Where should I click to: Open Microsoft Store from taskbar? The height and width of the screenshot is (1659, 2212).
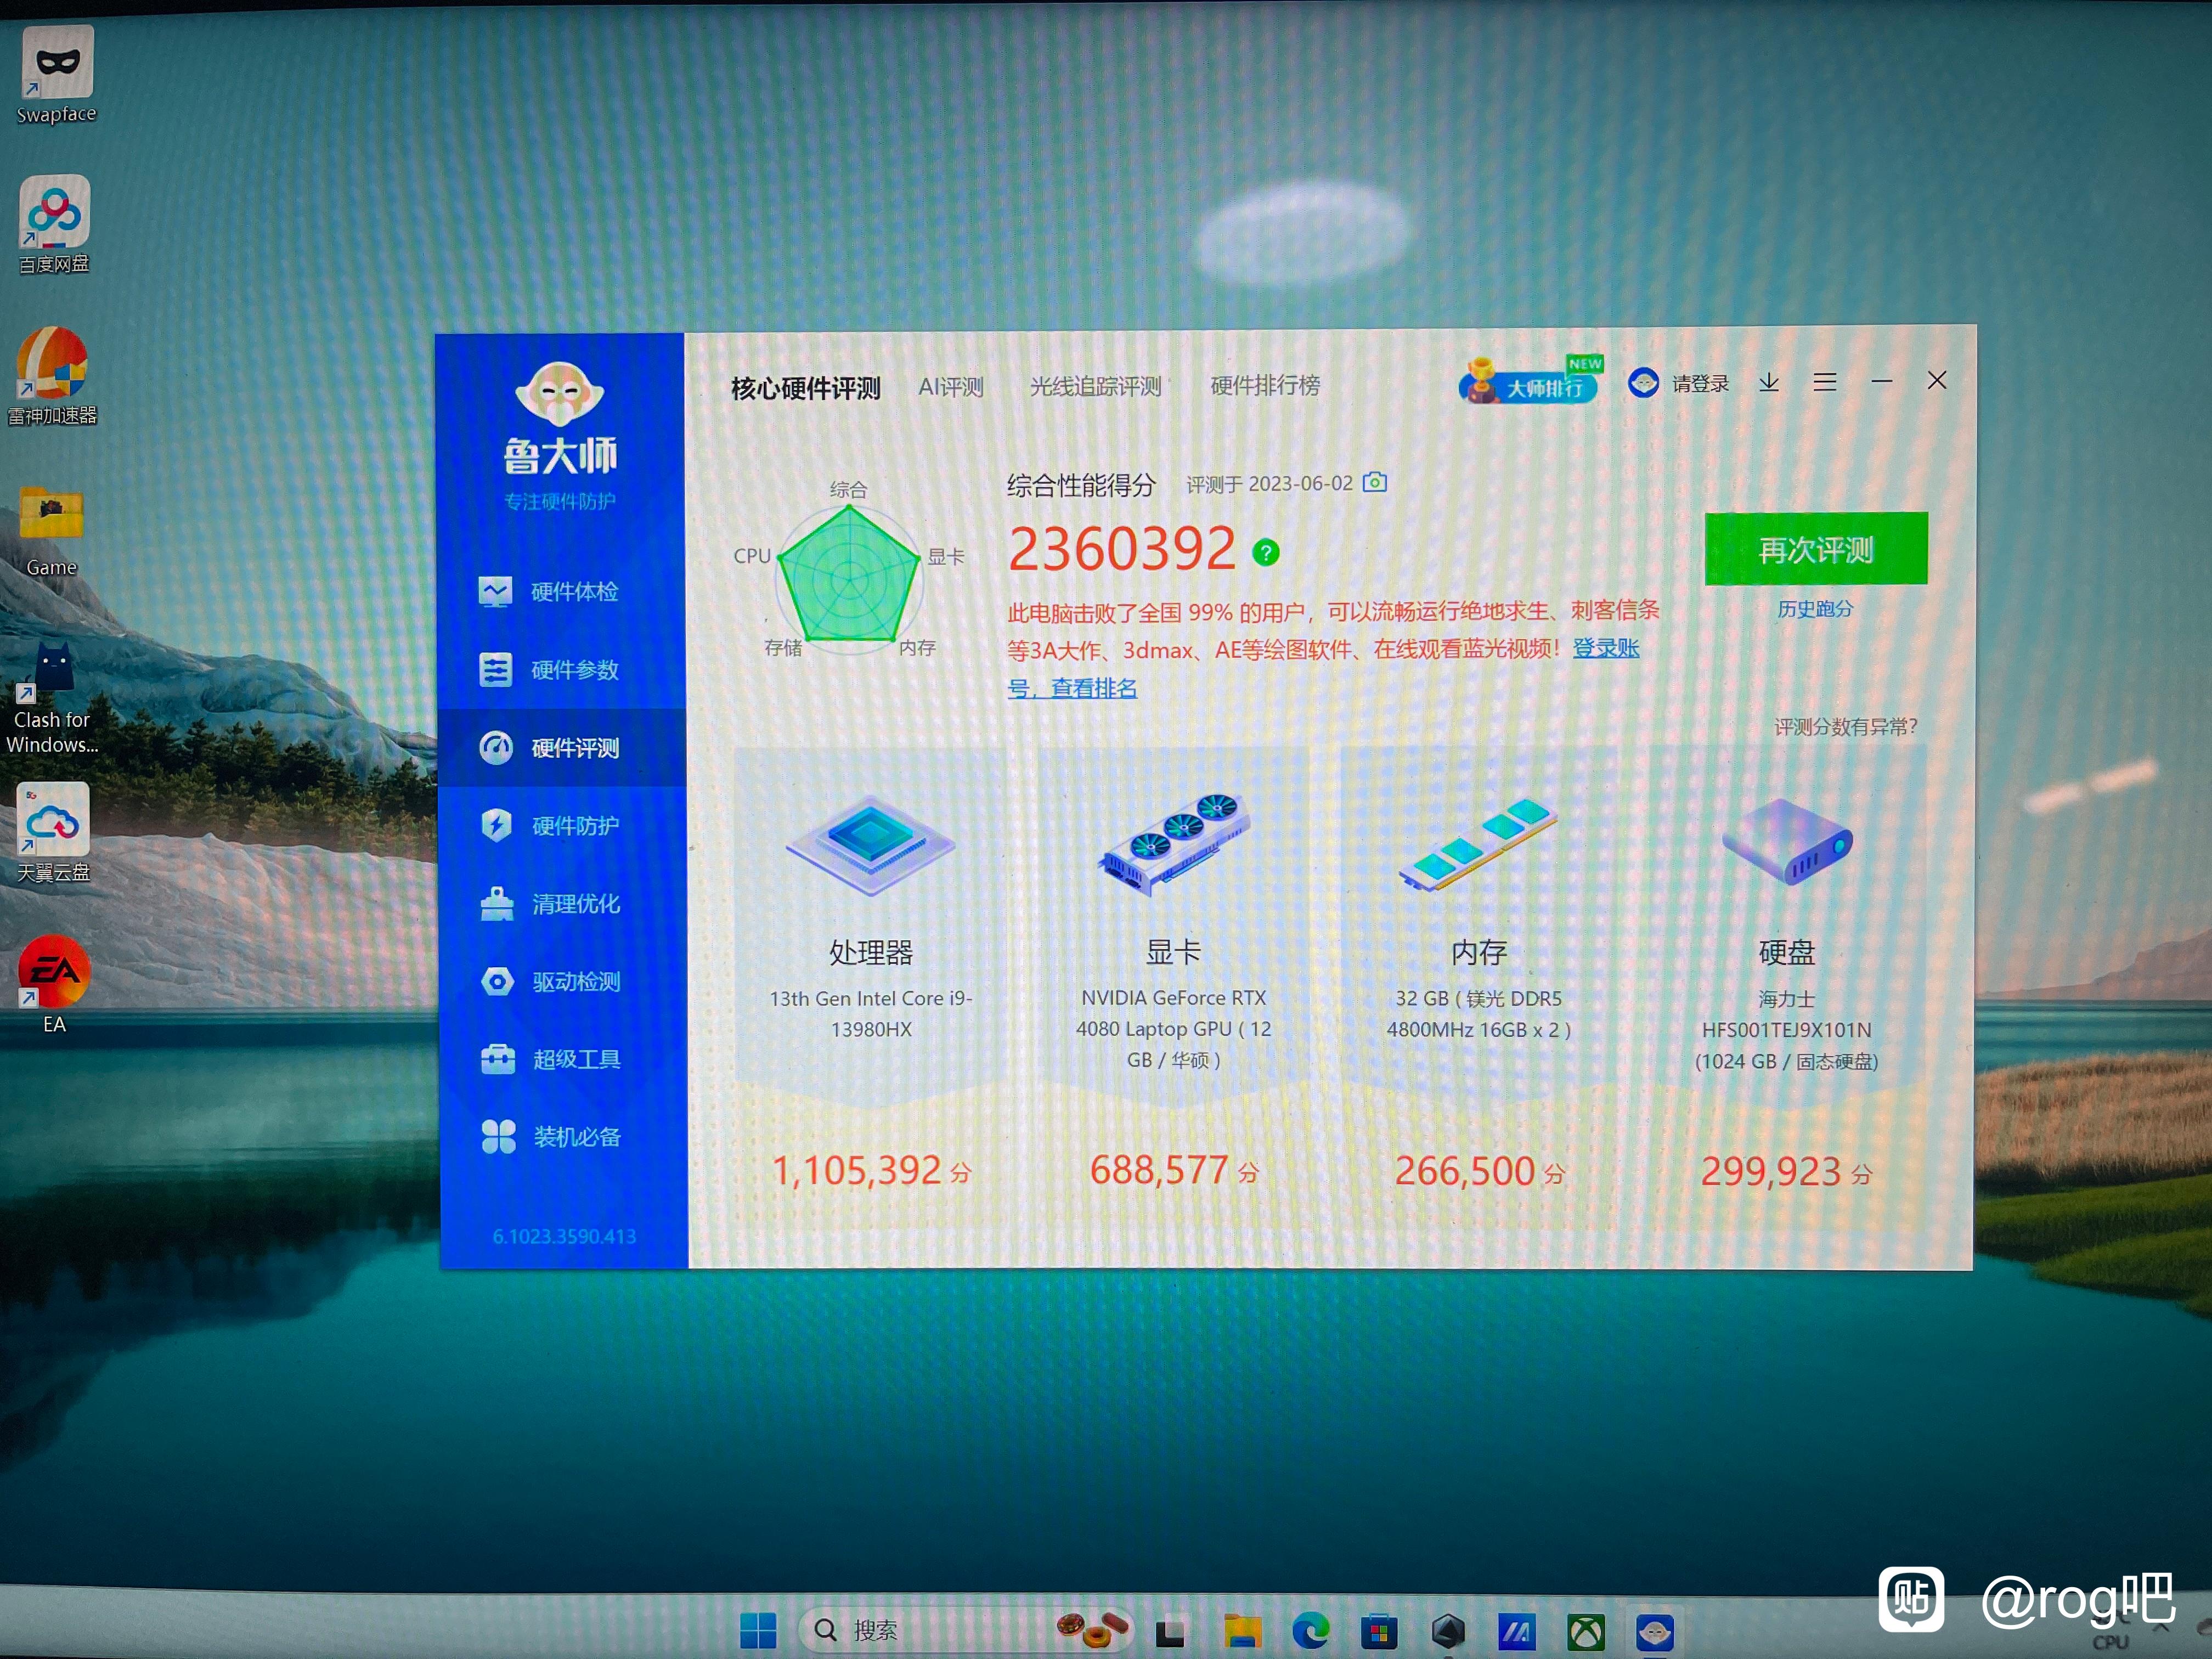pos(1379,1632)
